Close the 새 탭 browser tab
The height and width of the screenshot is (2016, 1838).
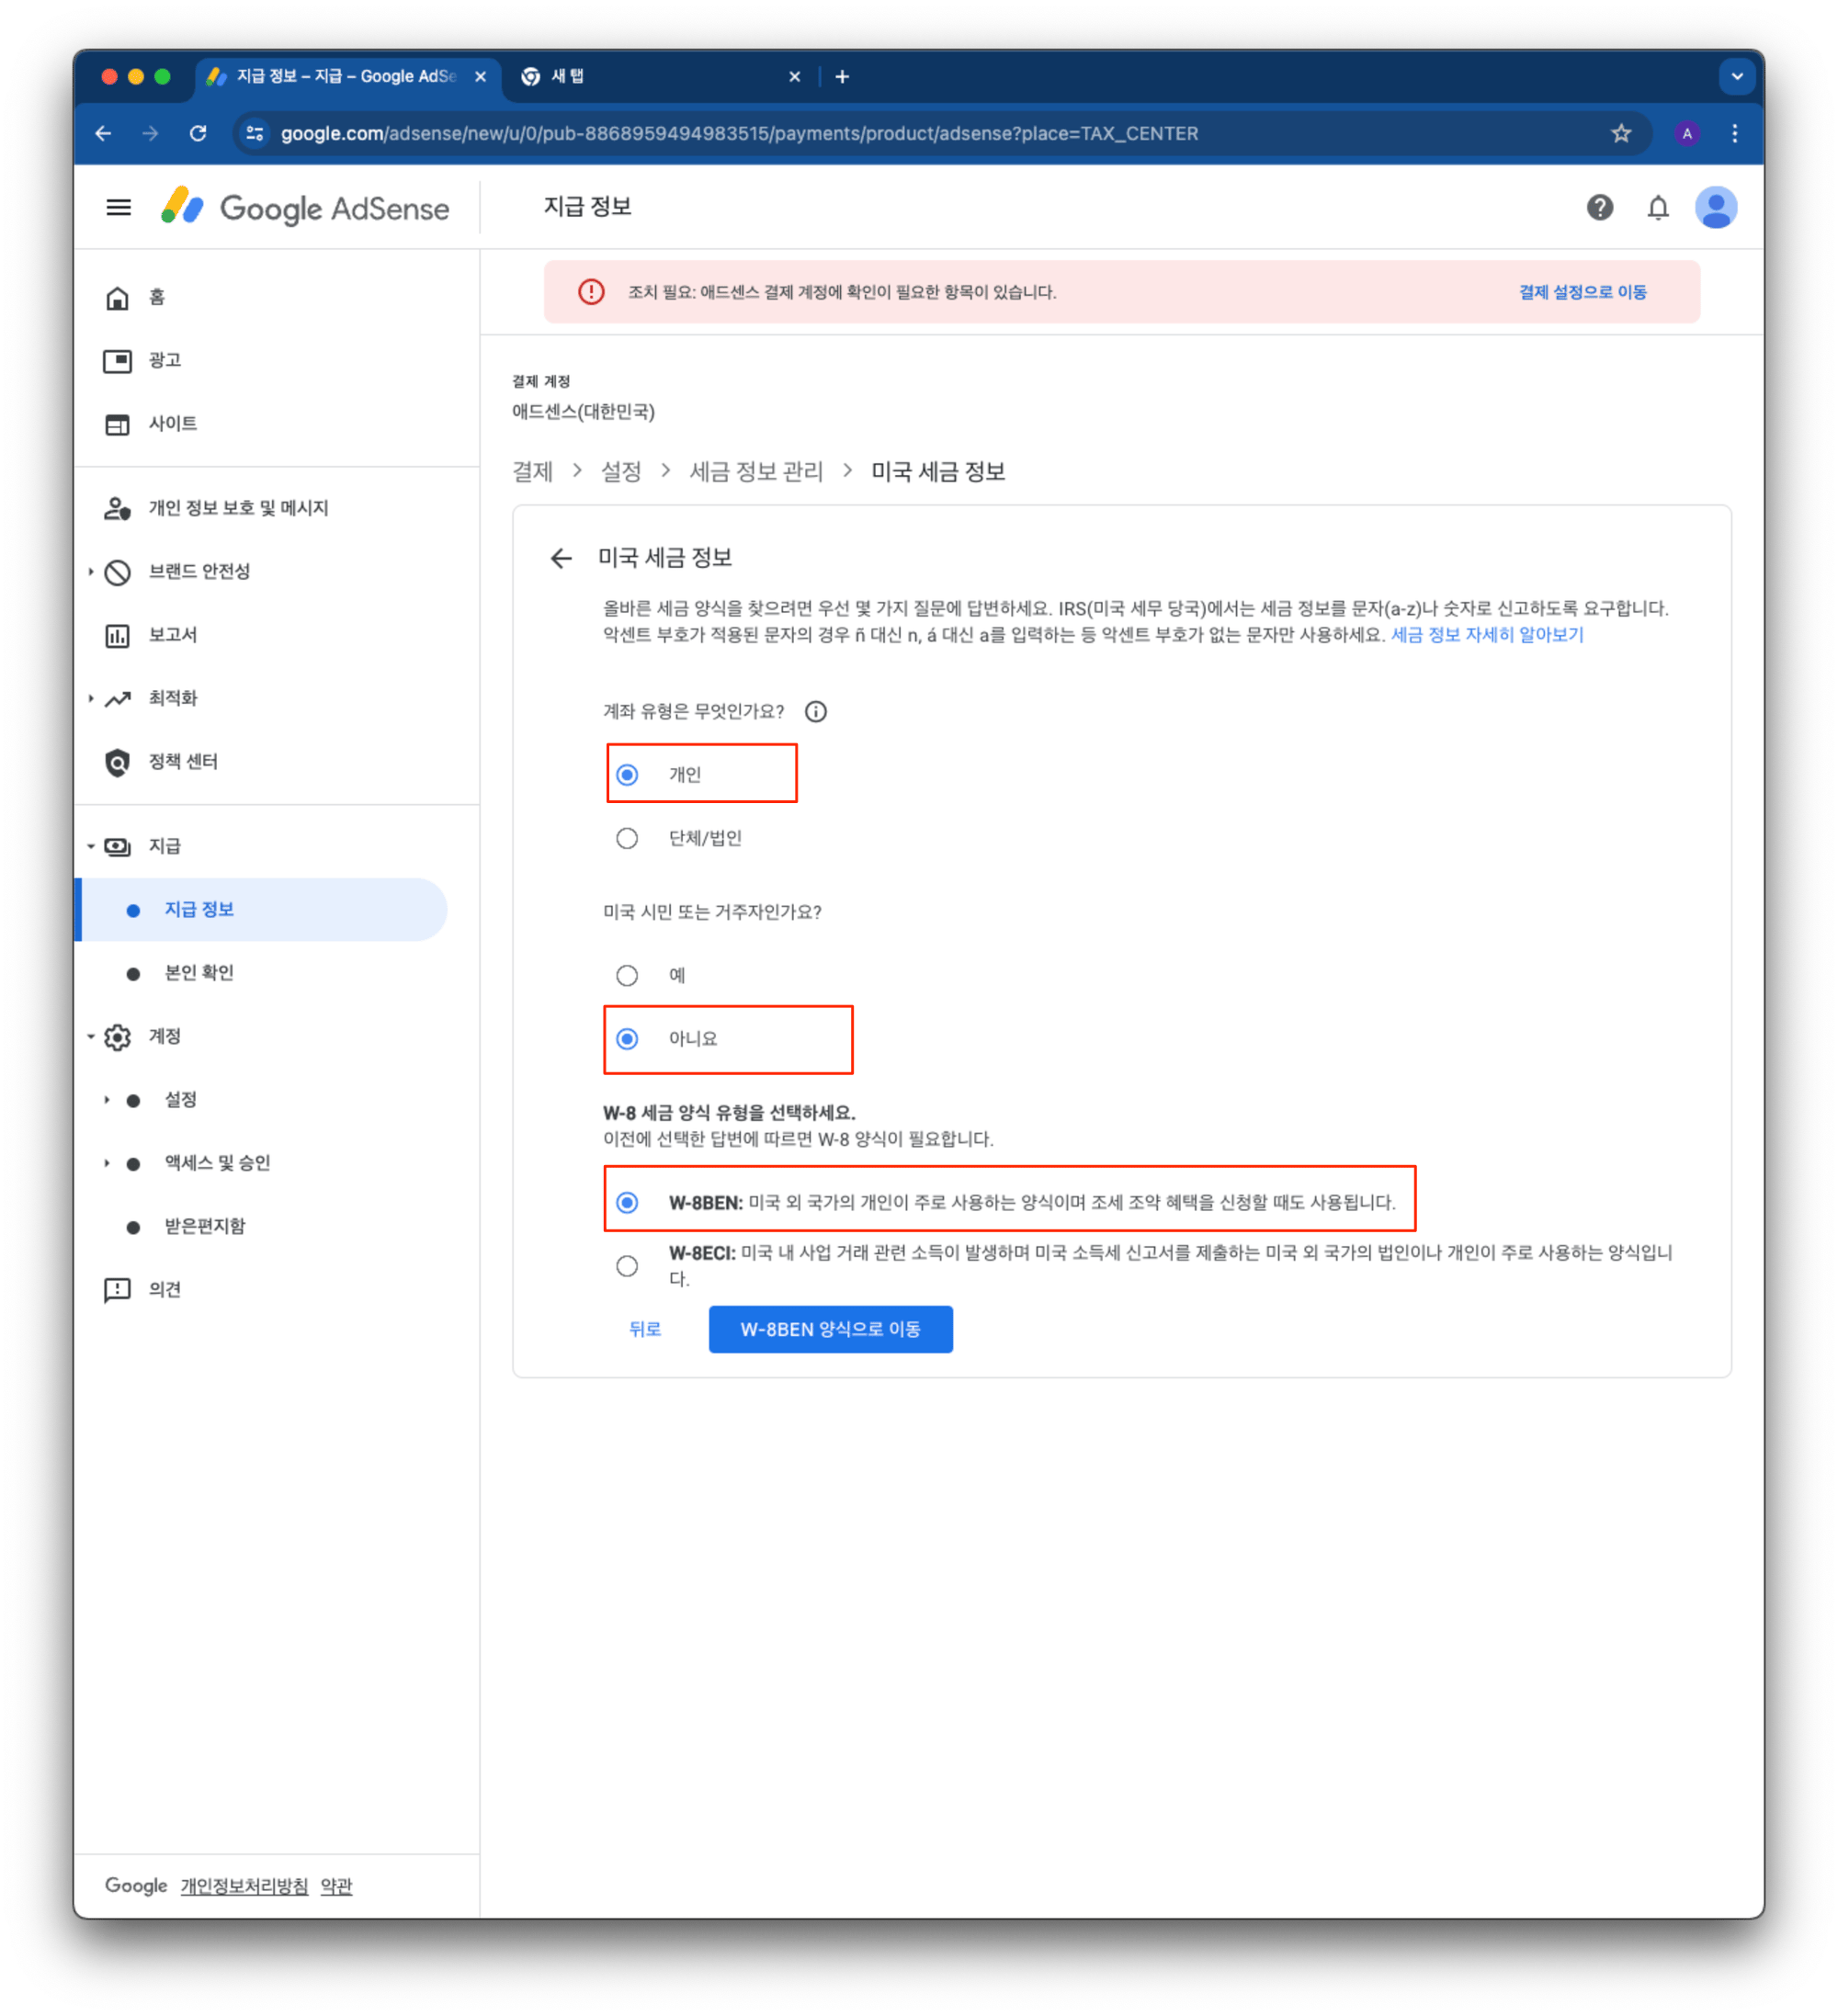(794, 77)
